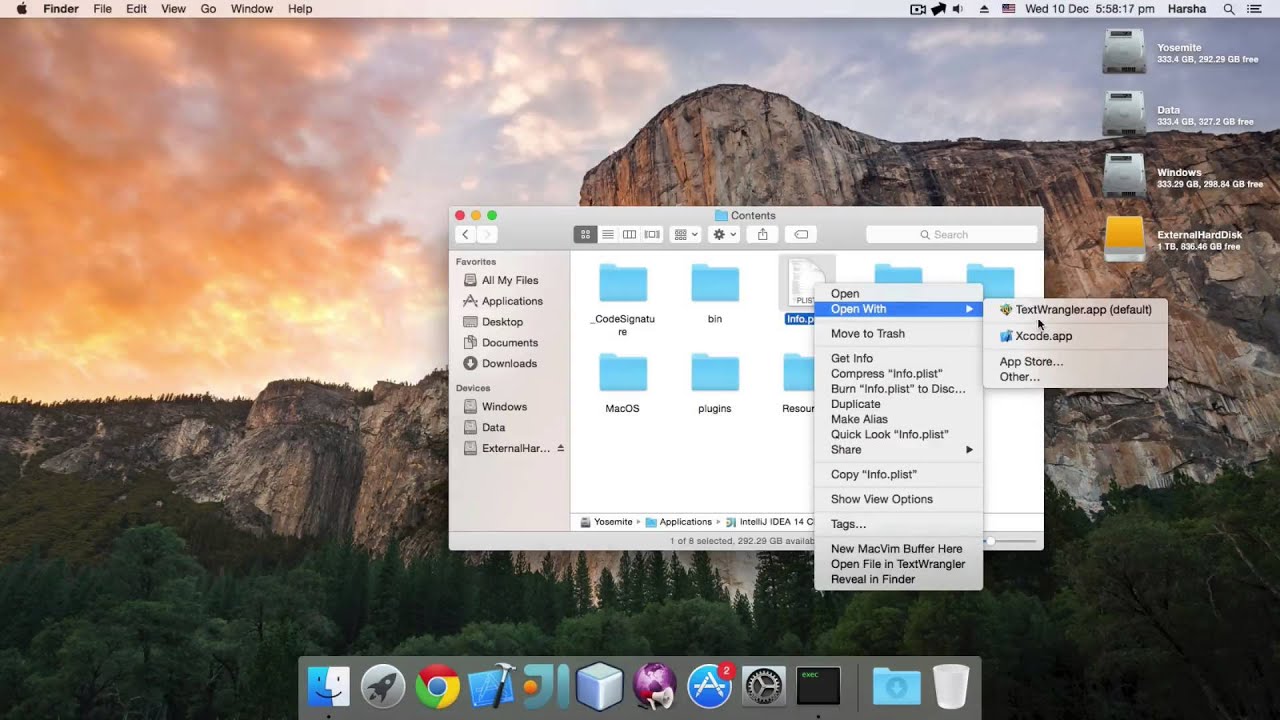Select the Windows drive on the desktop
This screenshot has height=720, width=1280.
[1124, 176]
